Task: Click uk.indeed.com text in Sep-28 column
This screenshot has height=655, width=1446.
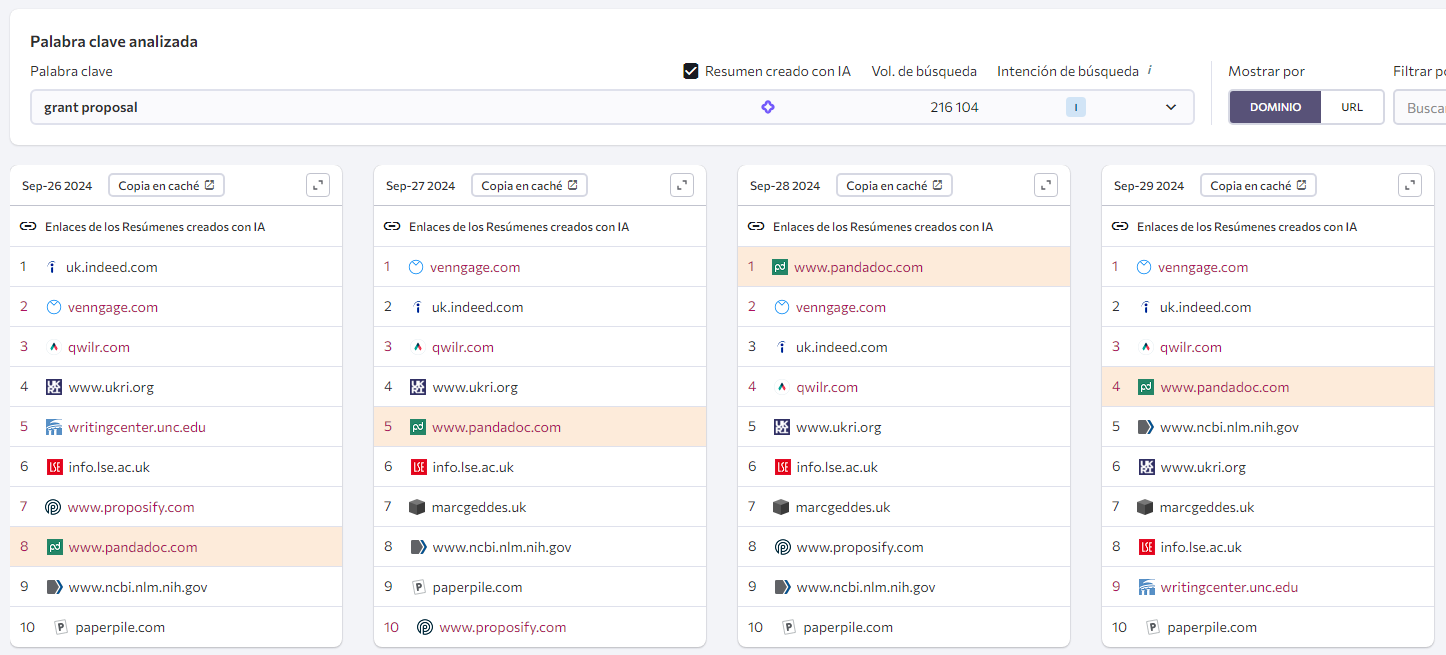Action: click(x=842, y=347)
